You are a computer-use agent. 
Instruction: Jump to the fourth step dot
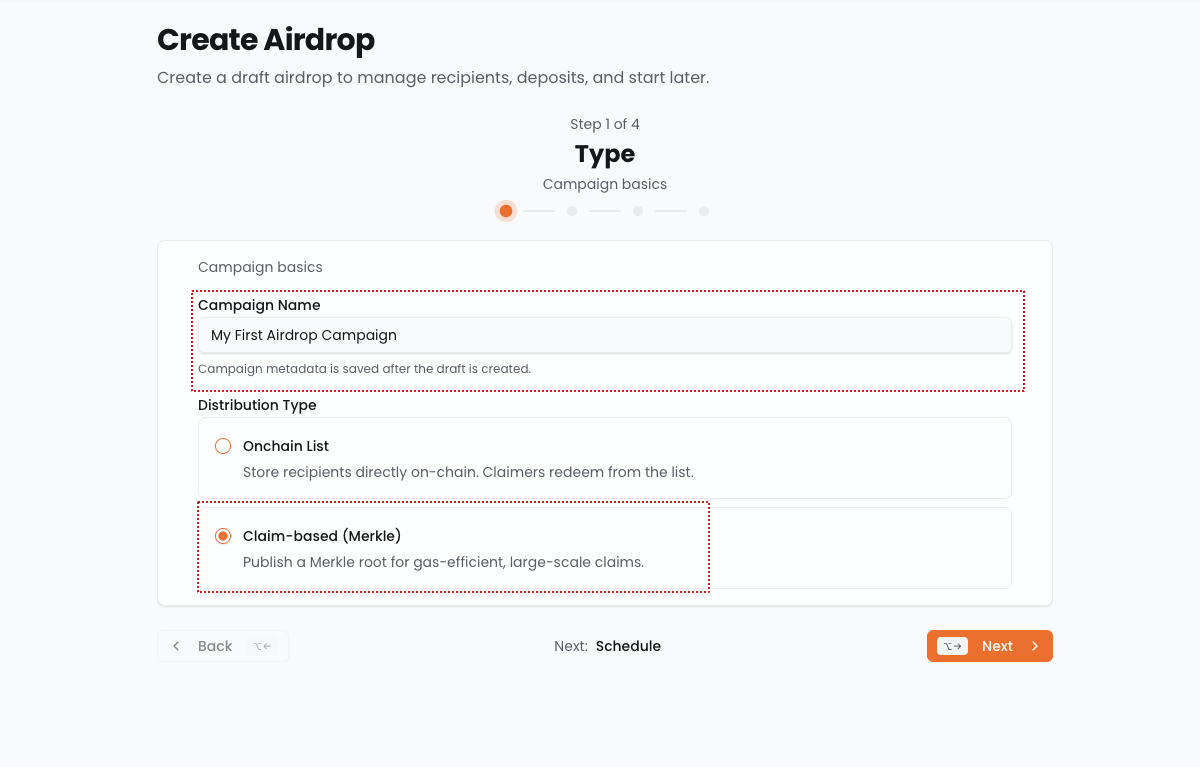[x=704, y=211]
